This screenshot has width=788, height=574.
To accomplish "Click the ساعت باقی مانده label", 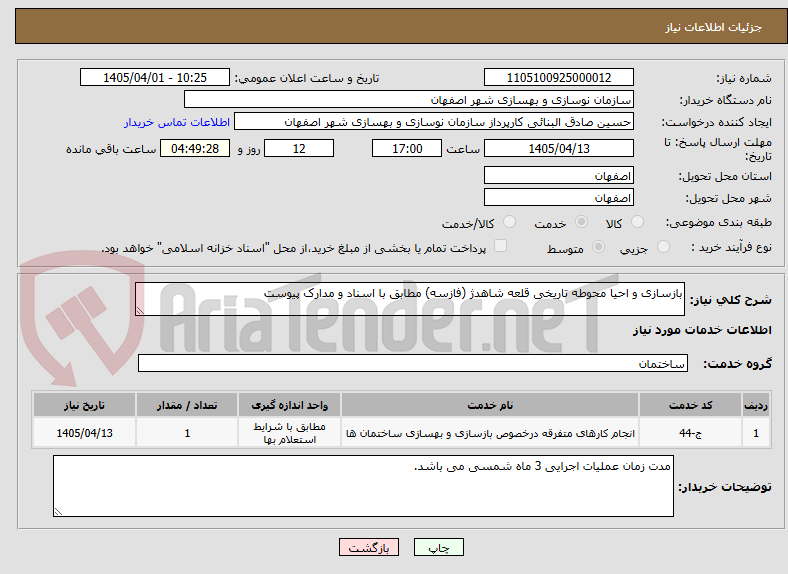I will (111, 149).
